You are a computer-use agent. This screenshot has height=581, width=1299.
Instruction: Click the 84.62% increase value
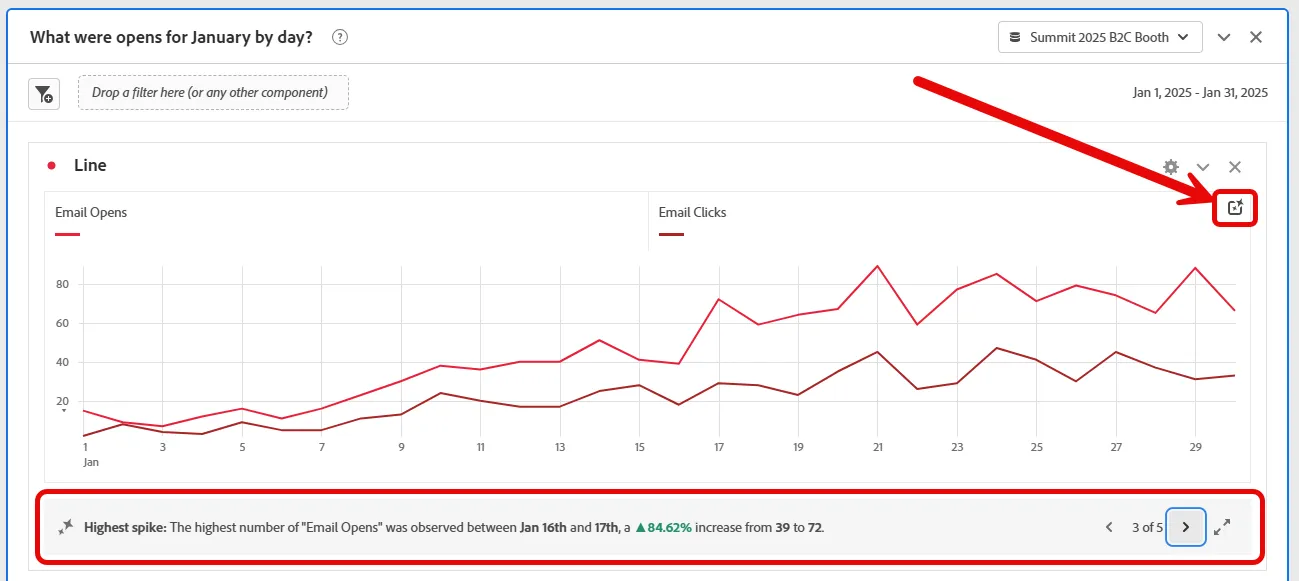click(663, 527)
